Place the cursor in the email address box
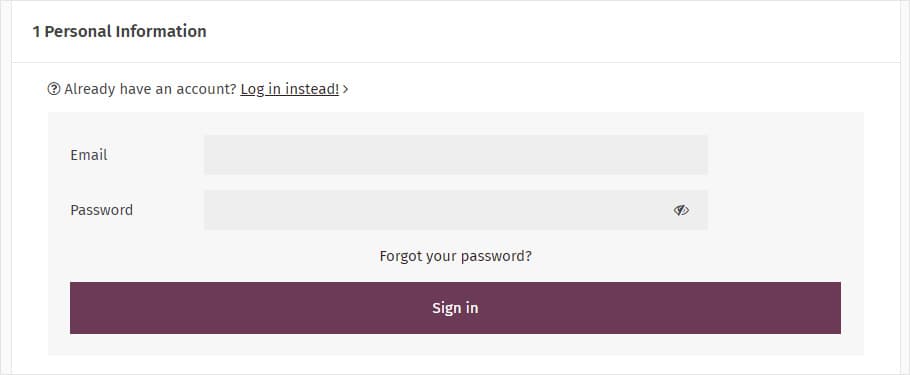This screenshot has width=910, height=375. (456, 154)
